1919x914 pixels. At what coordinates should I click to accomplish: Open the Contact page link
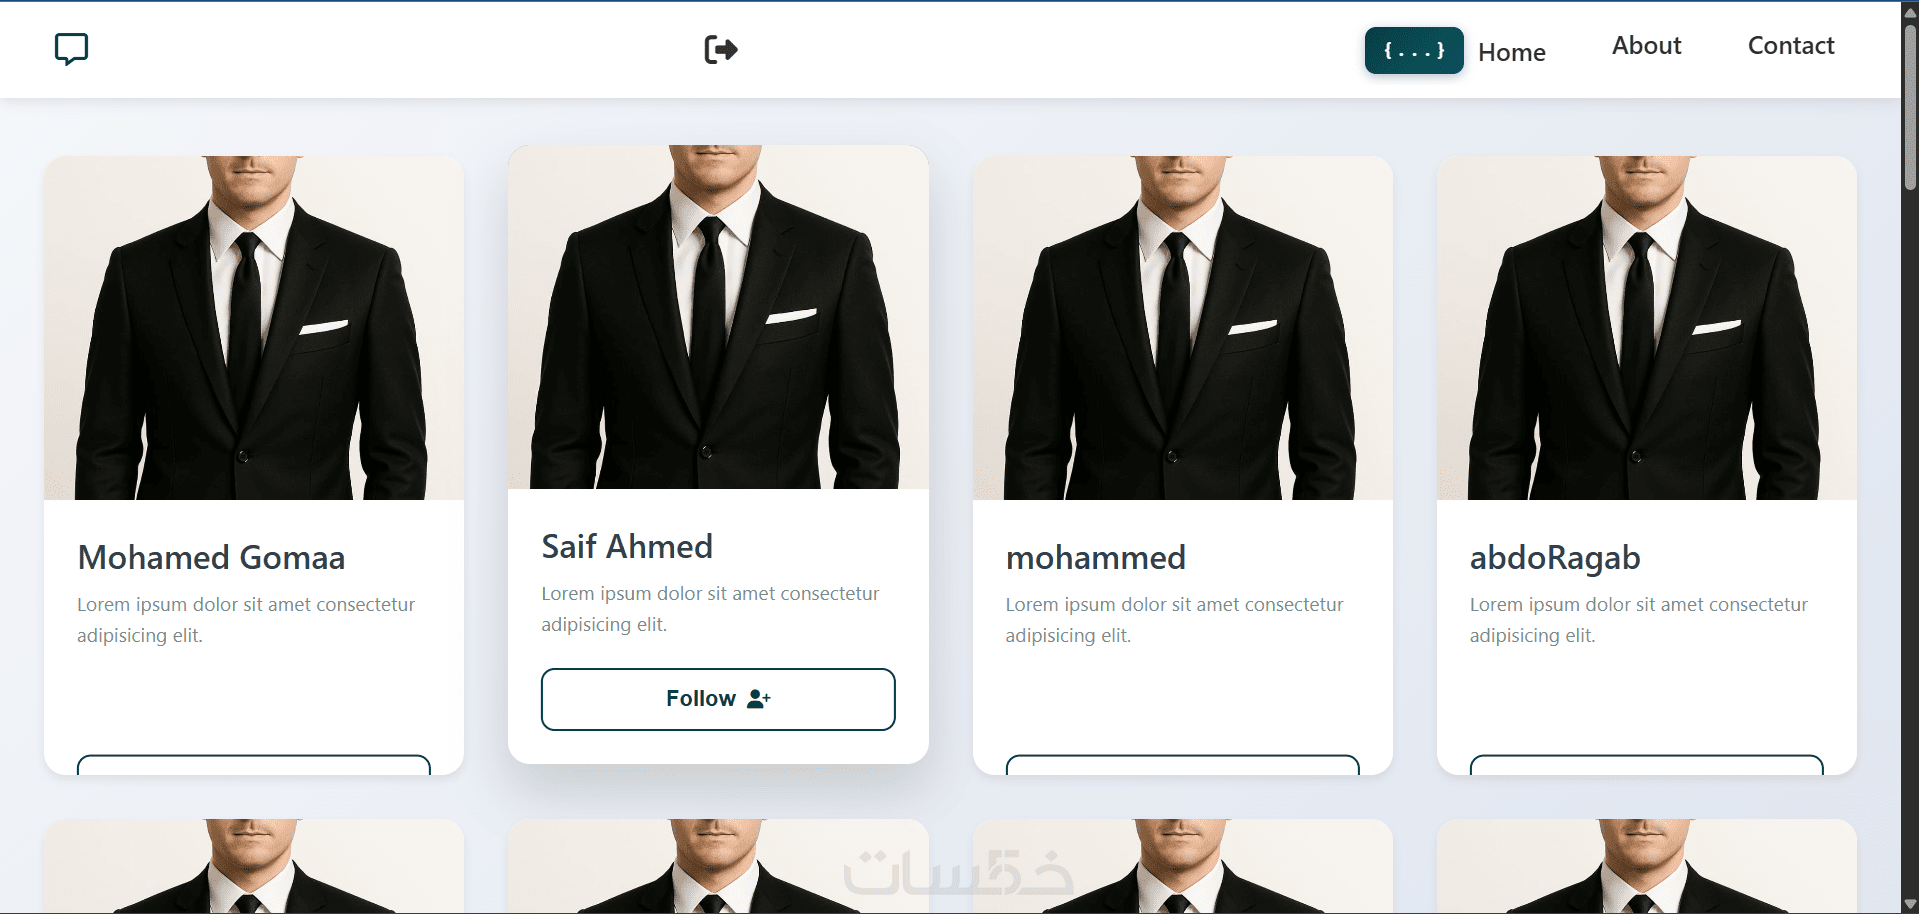(1791, 46)
